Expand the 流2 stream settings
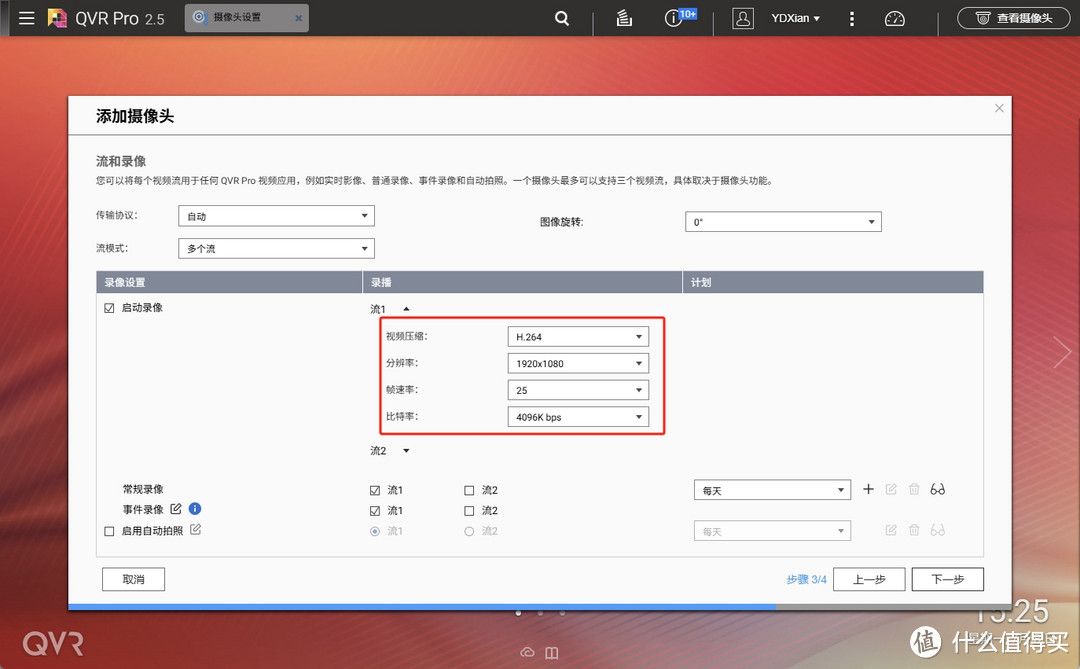The width and height of the screenshot is (1080, 669). (404, 450)
